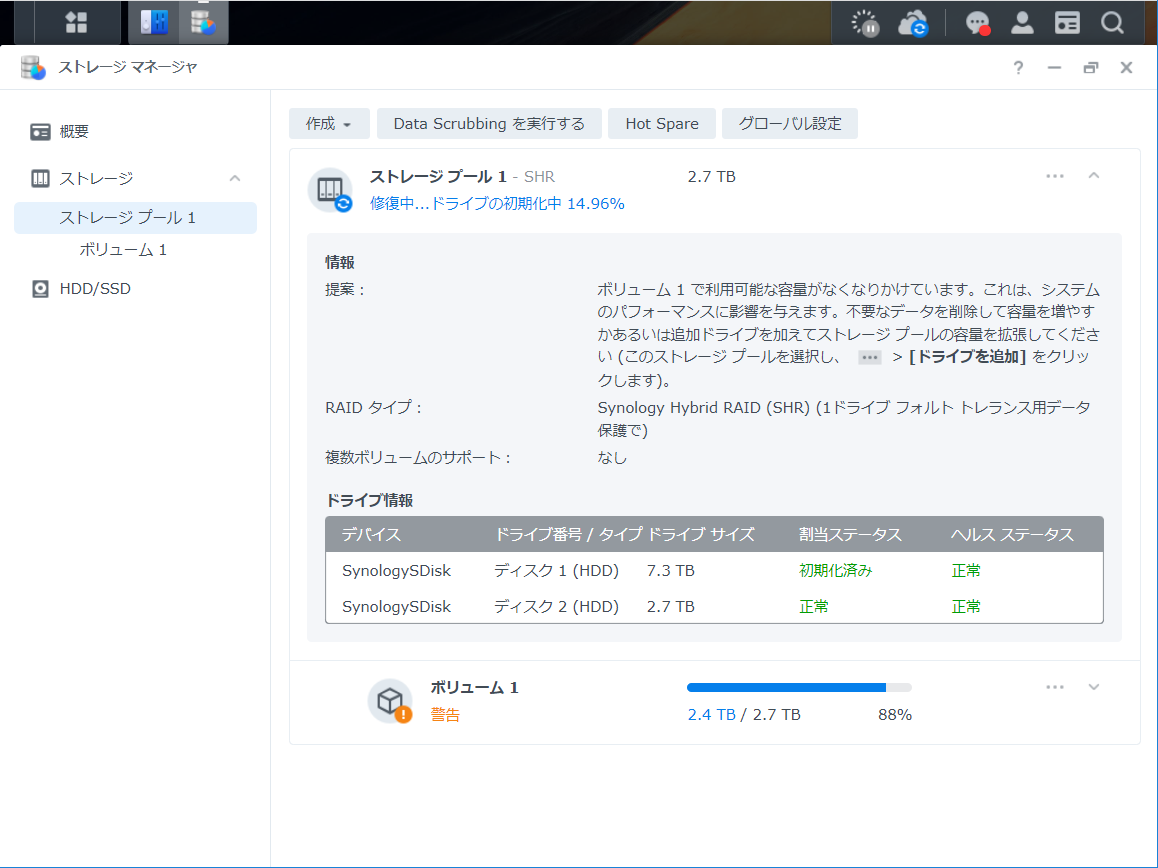Viewport: 1158px width, 868px height.
Task: Select ボリューム 1 in the sidebar
Action: 123,250
